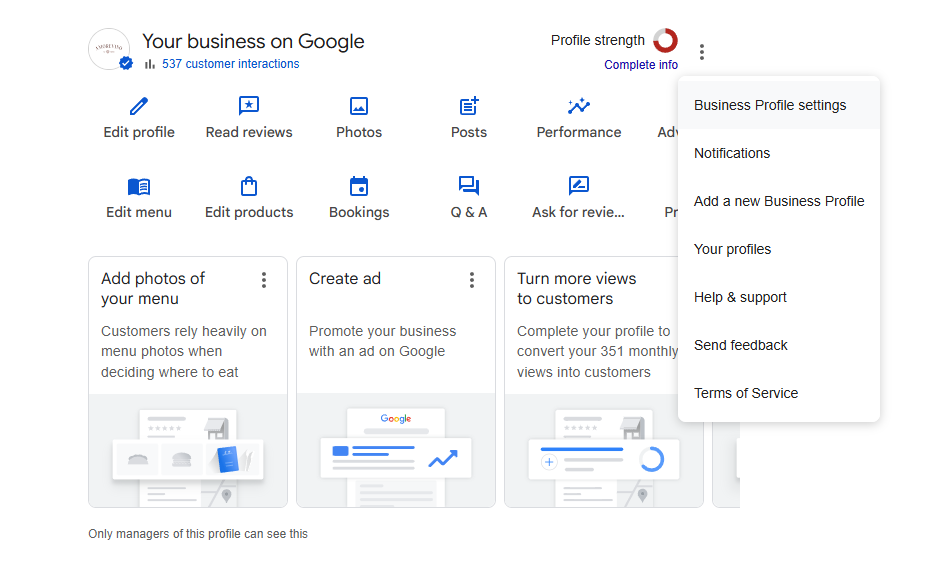
Task: Click the Complete info link
Action: pos(641,65)
